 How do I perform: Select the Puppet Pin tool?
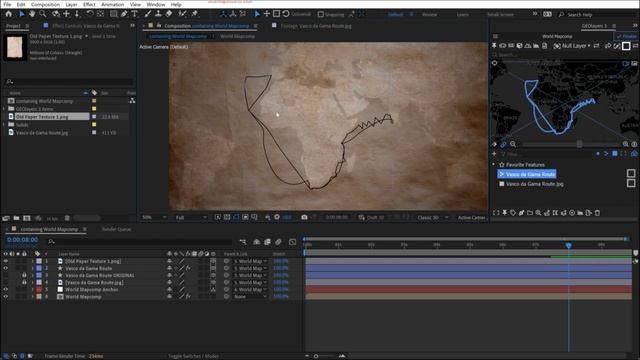(x=195, y=14)
